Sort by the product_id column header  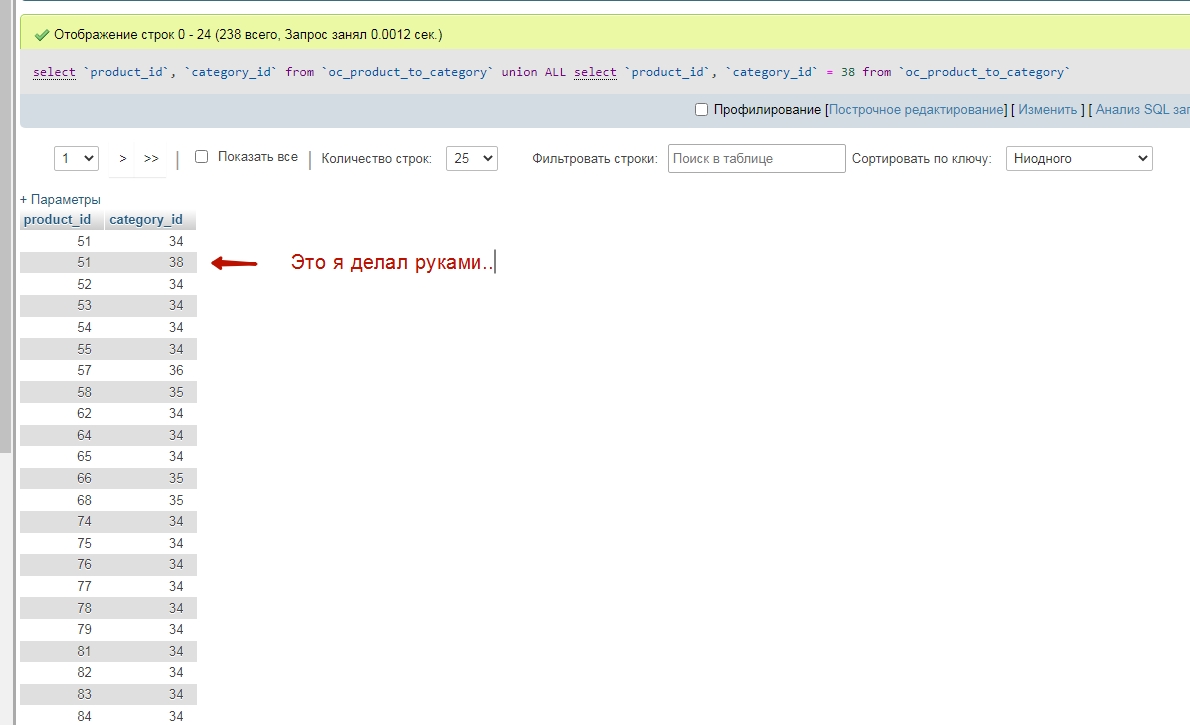58,219
